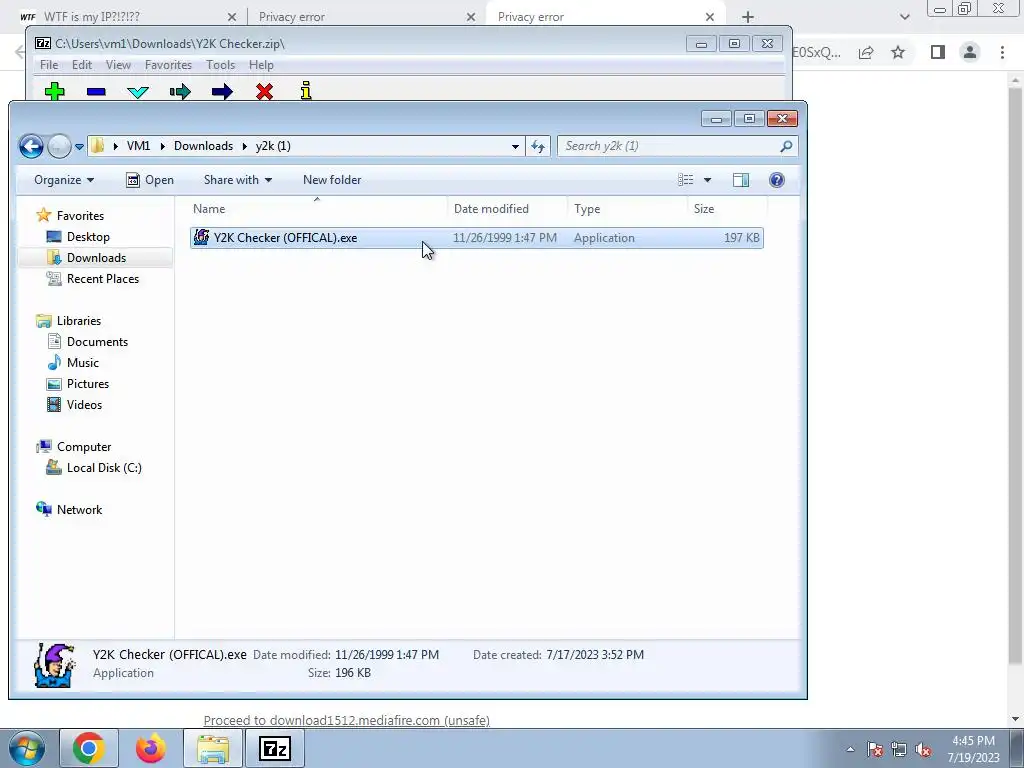
Task: Open the Share with dropdown
Action: pyautogui.click(x=238, y=180)
